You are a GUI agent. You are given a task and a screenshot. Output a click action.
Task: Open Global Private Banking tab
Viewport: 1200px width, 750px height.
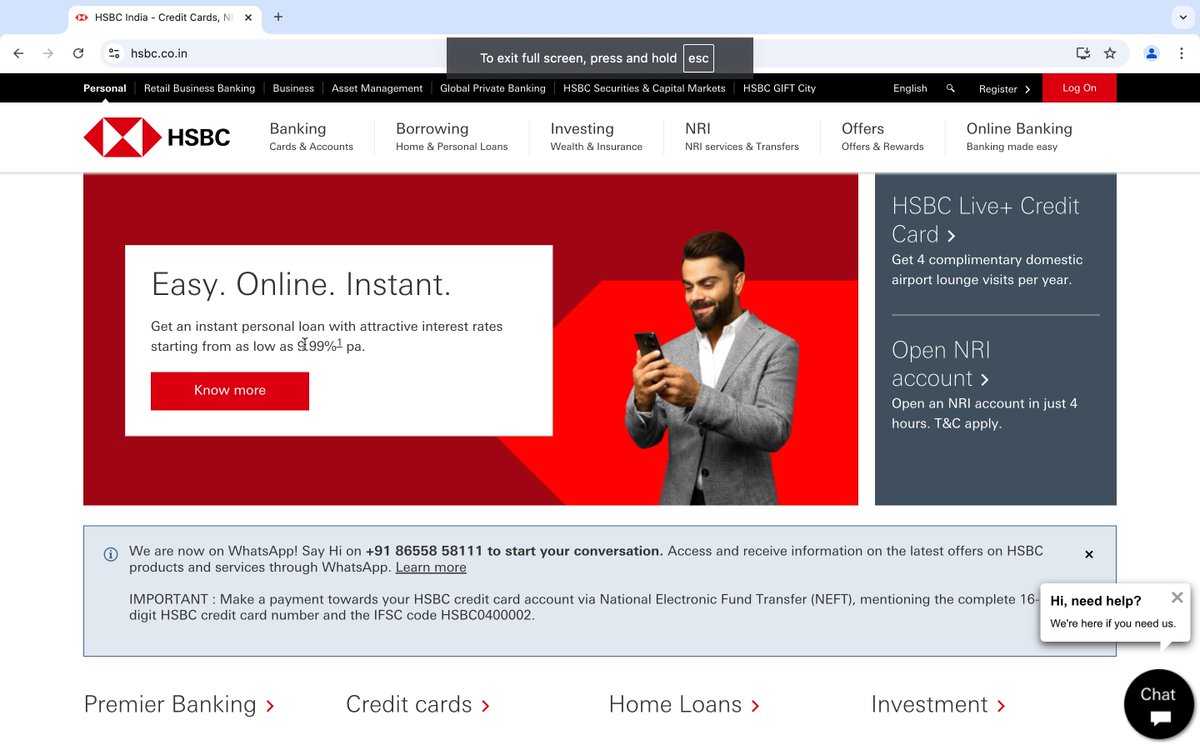[493, 88]
